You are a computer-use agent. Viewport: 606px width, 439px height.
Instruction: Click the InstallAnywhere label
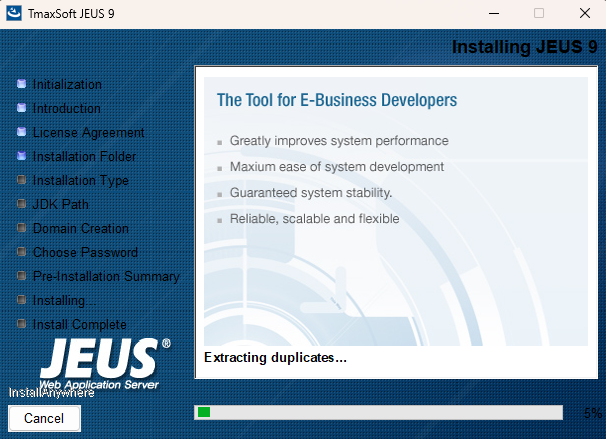point(51,393)
